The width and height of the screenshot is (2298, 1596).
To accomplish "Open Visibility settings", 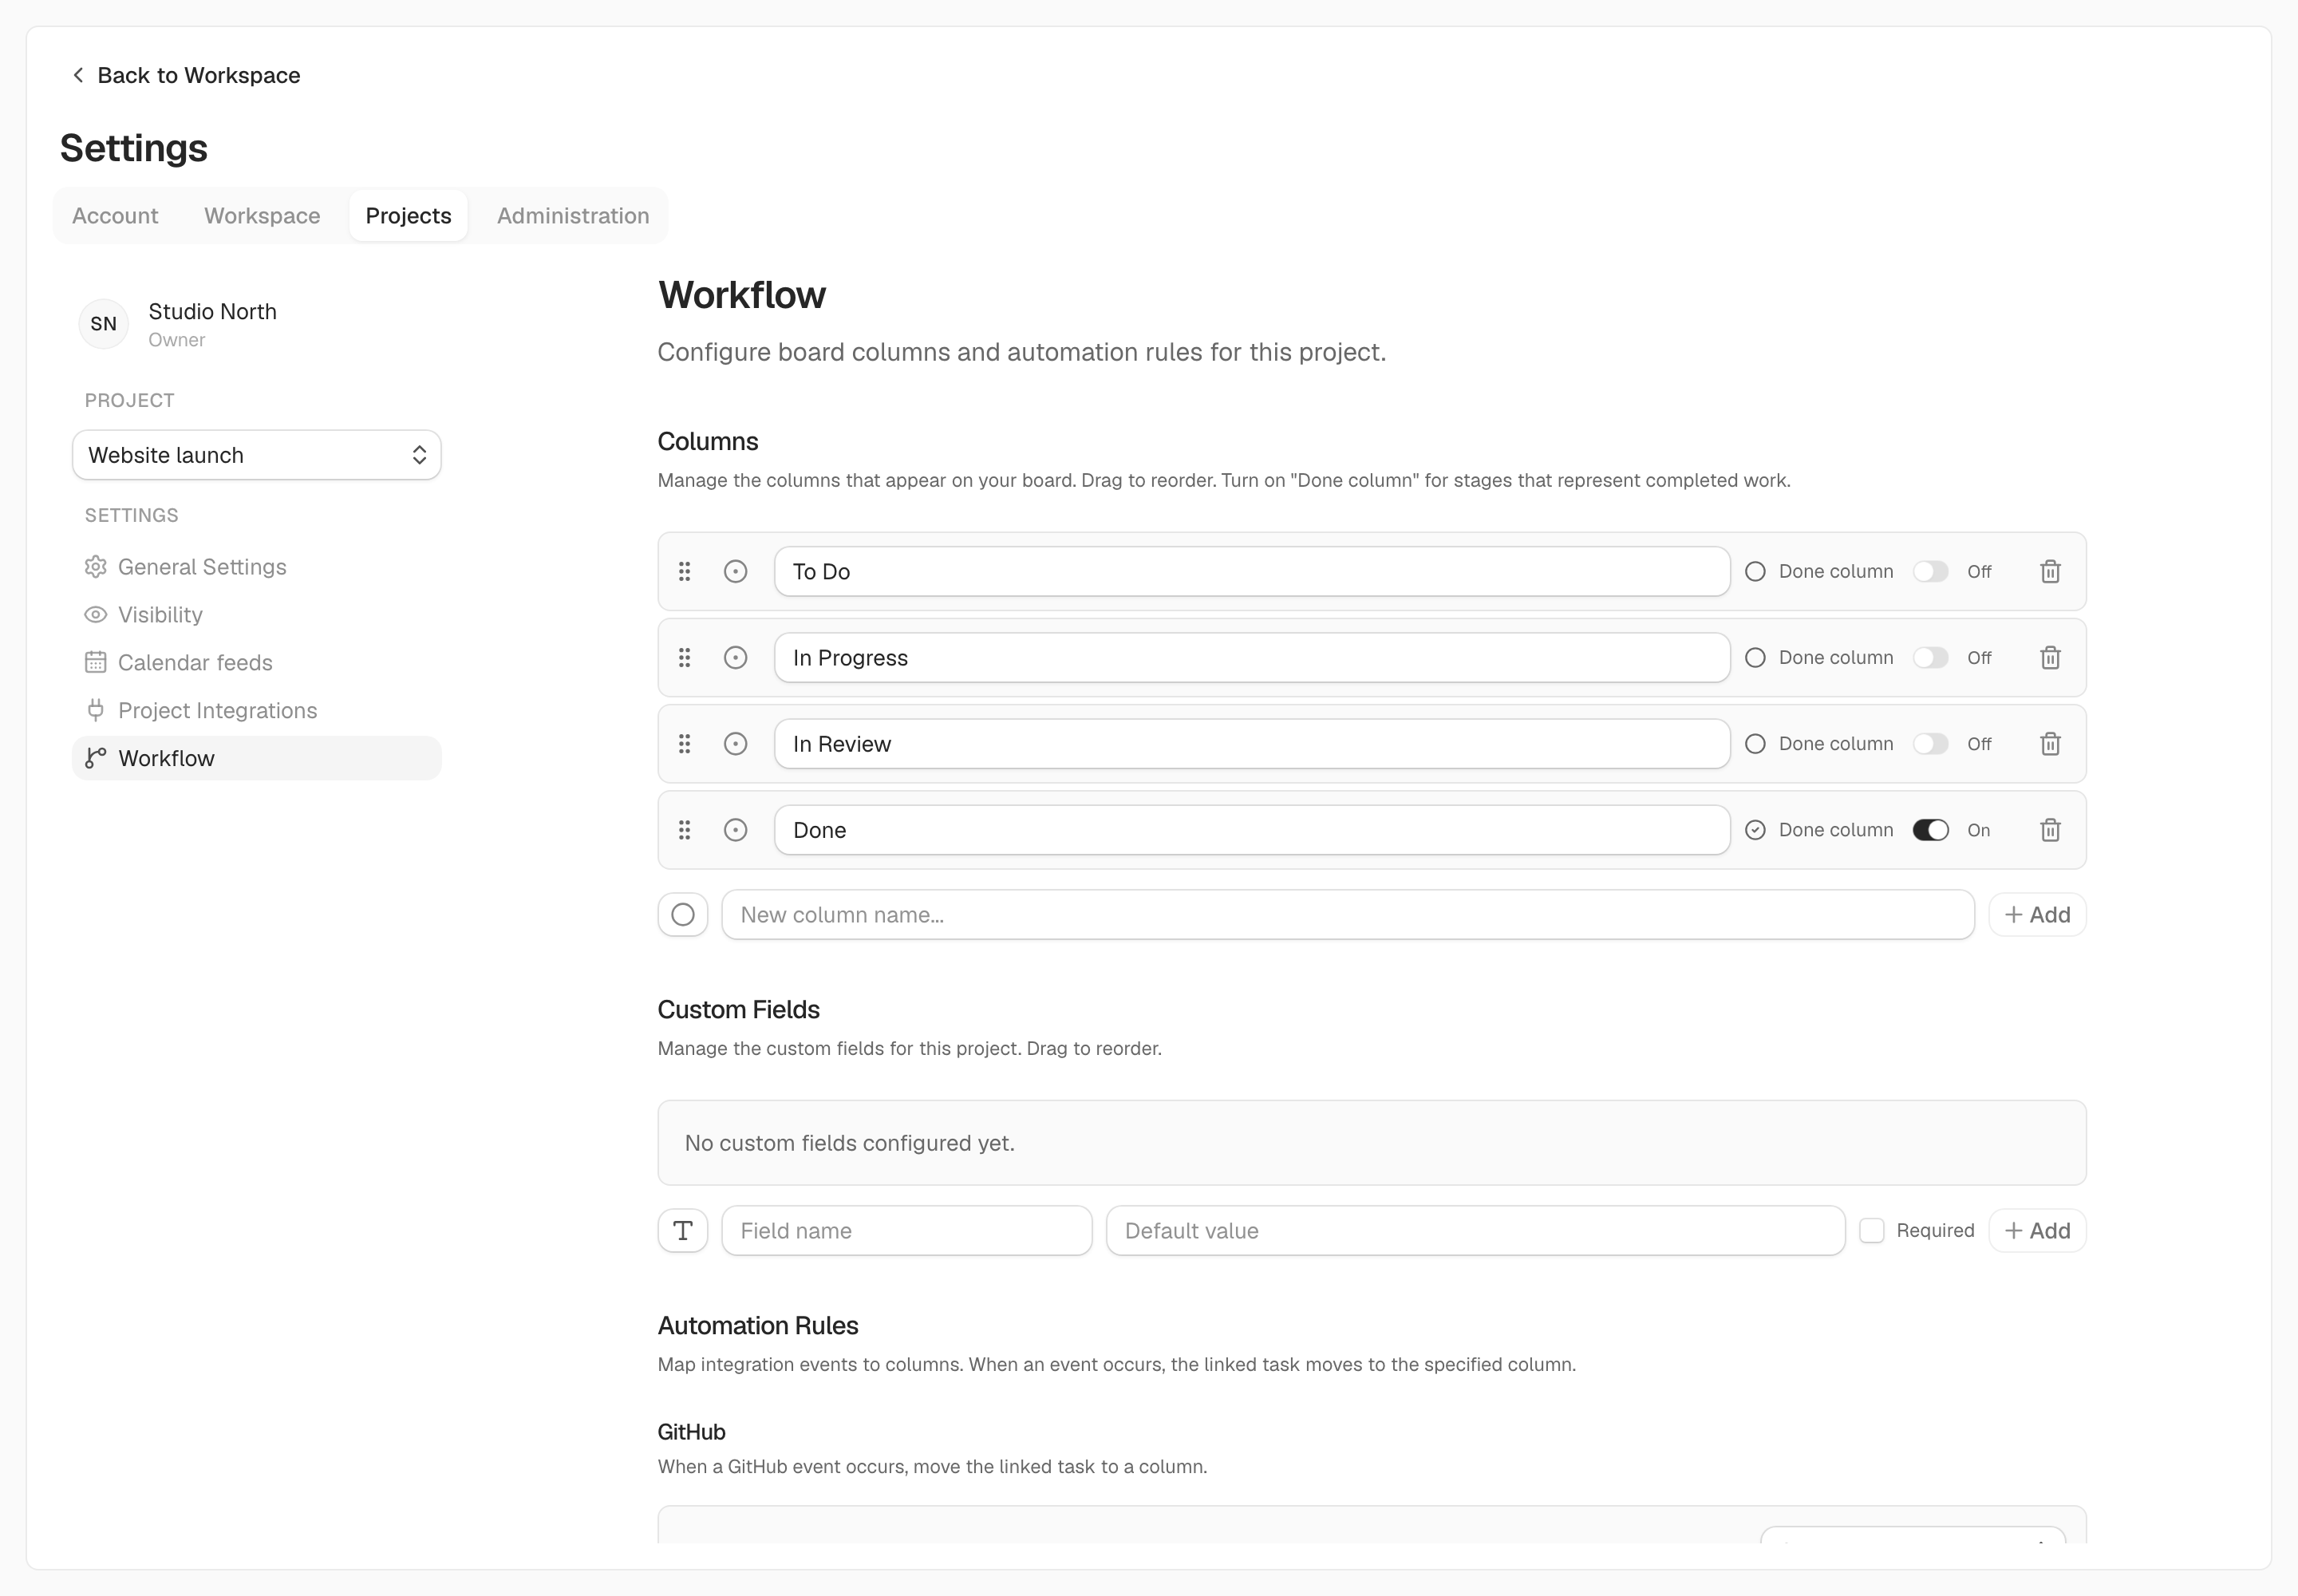I will tap(256, 614).
